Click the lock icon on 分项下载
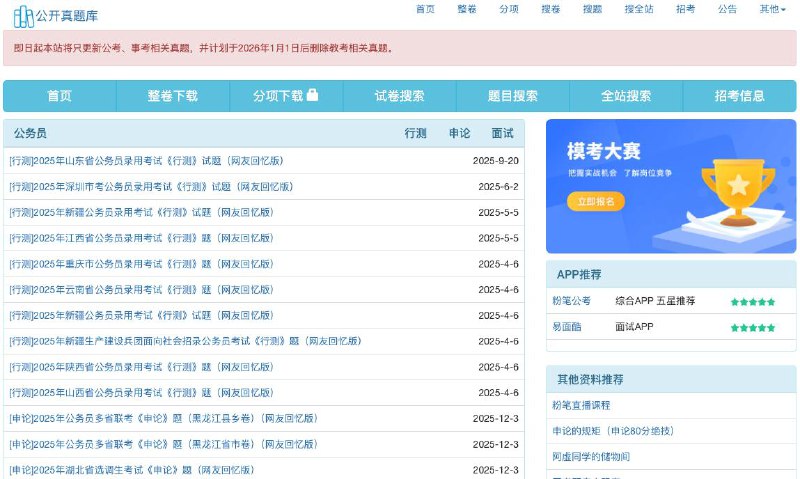This screenshot has height=479, width=800. [312, 94]
